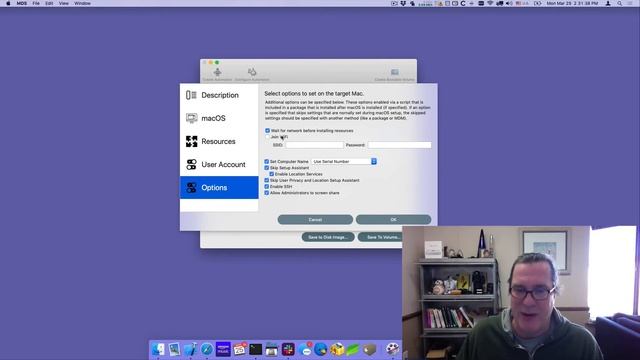The image size is (640, 360).
Task: Click Save to Disk Image button
Action: pyautogui.click(x=328, y=237)
